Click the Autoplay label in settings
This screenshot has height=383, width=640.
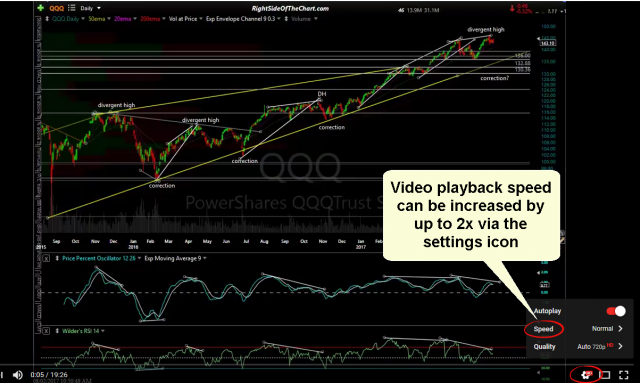pyautogui.click(x=547, y=311)
